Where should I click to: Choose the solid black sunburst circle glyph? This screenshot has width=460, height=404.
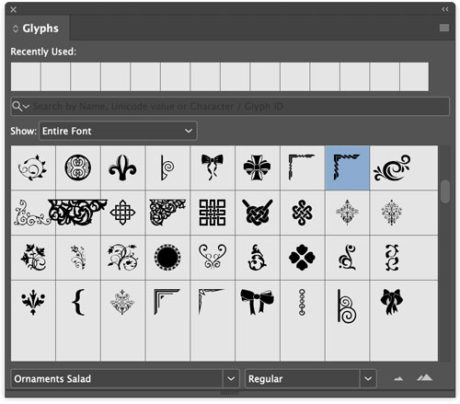pyautogui.click(x=168, y=257)
